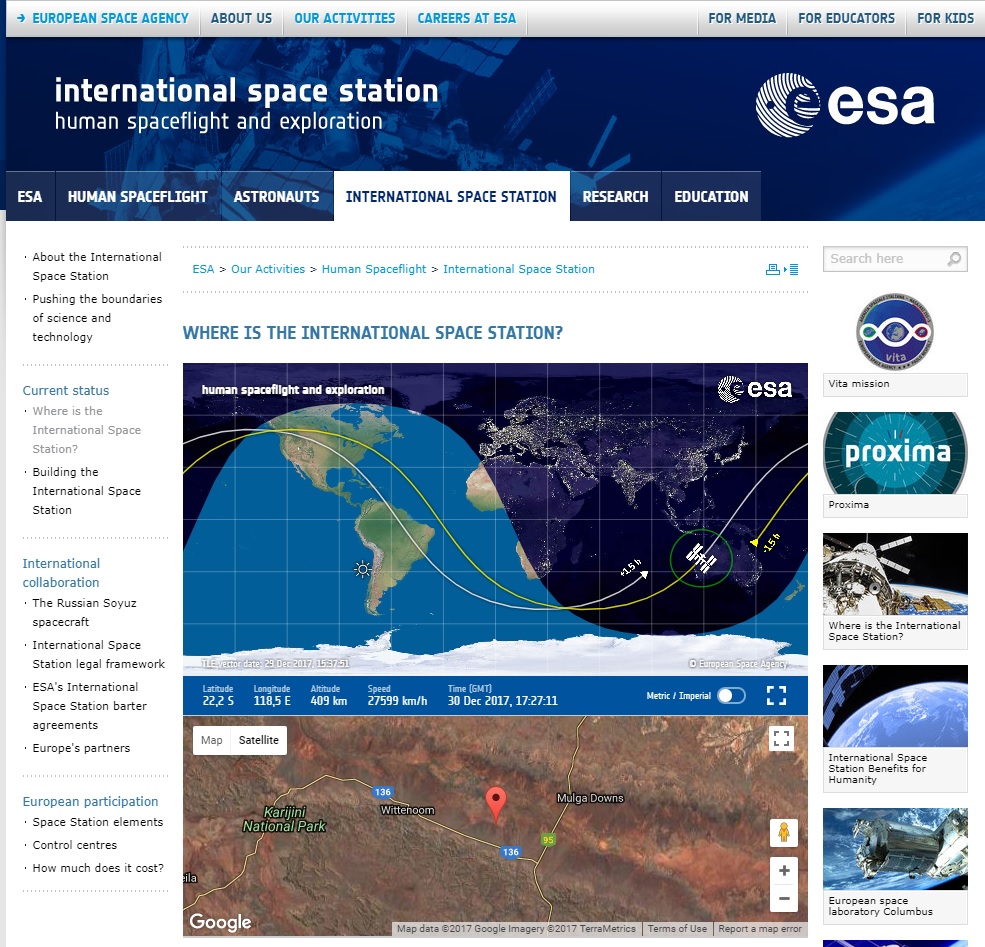Switch the map to Map view
Image resolution: width=985 pixels, height=947 pixels.
pos(212,740)
